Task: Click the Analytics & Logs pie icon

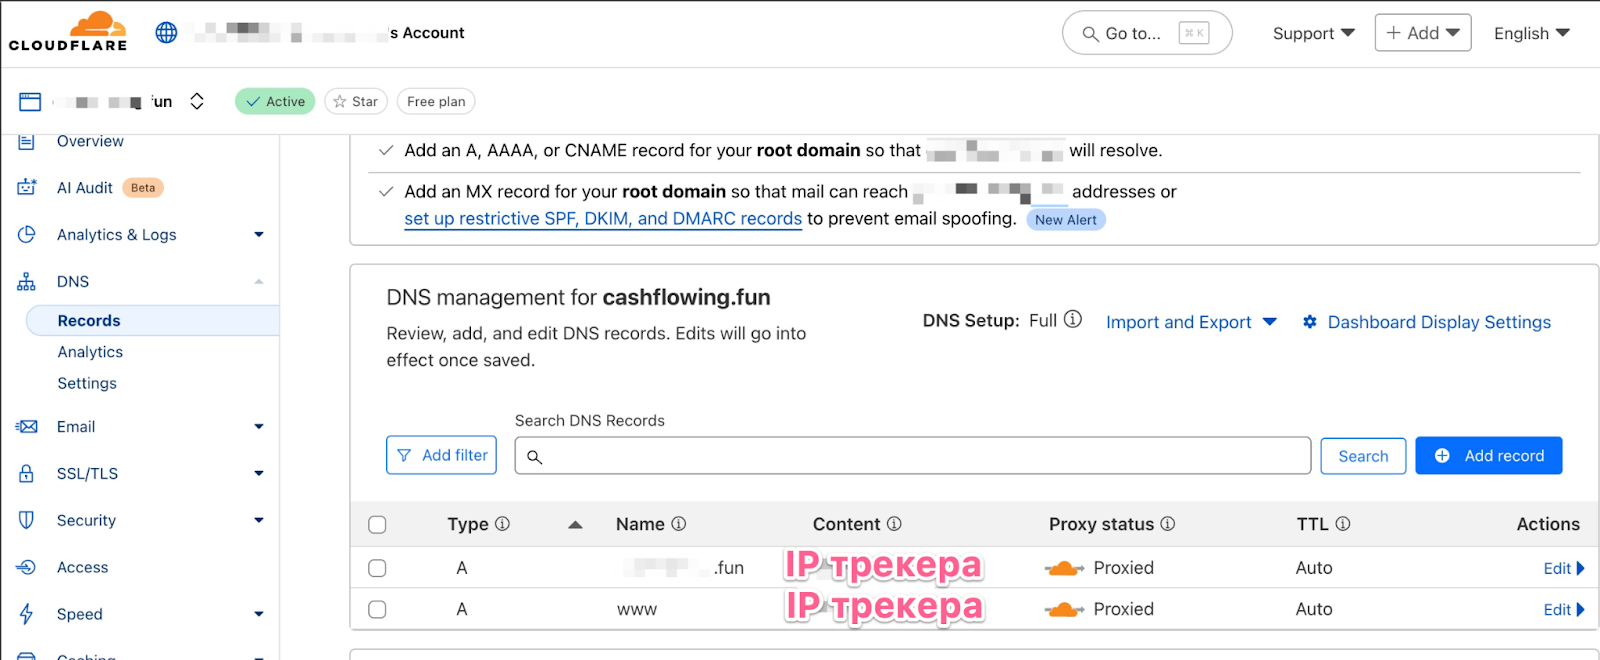Action: tap(27, 234)
